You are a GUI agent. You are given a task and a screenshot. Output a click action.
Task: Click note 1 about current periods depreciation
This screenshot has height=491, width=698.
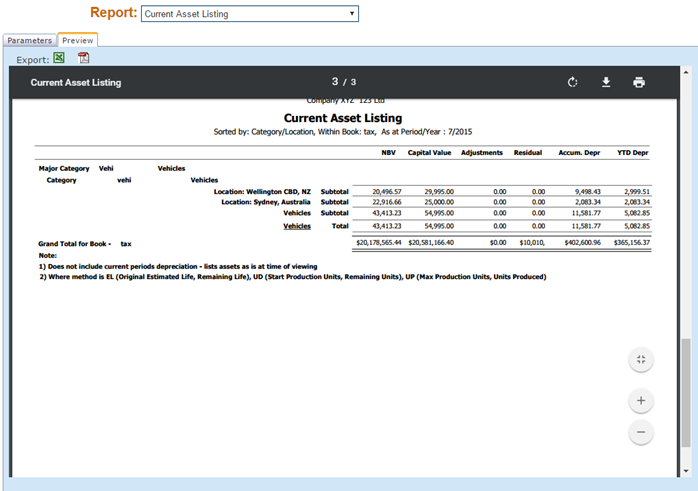[x=178, y=266]
